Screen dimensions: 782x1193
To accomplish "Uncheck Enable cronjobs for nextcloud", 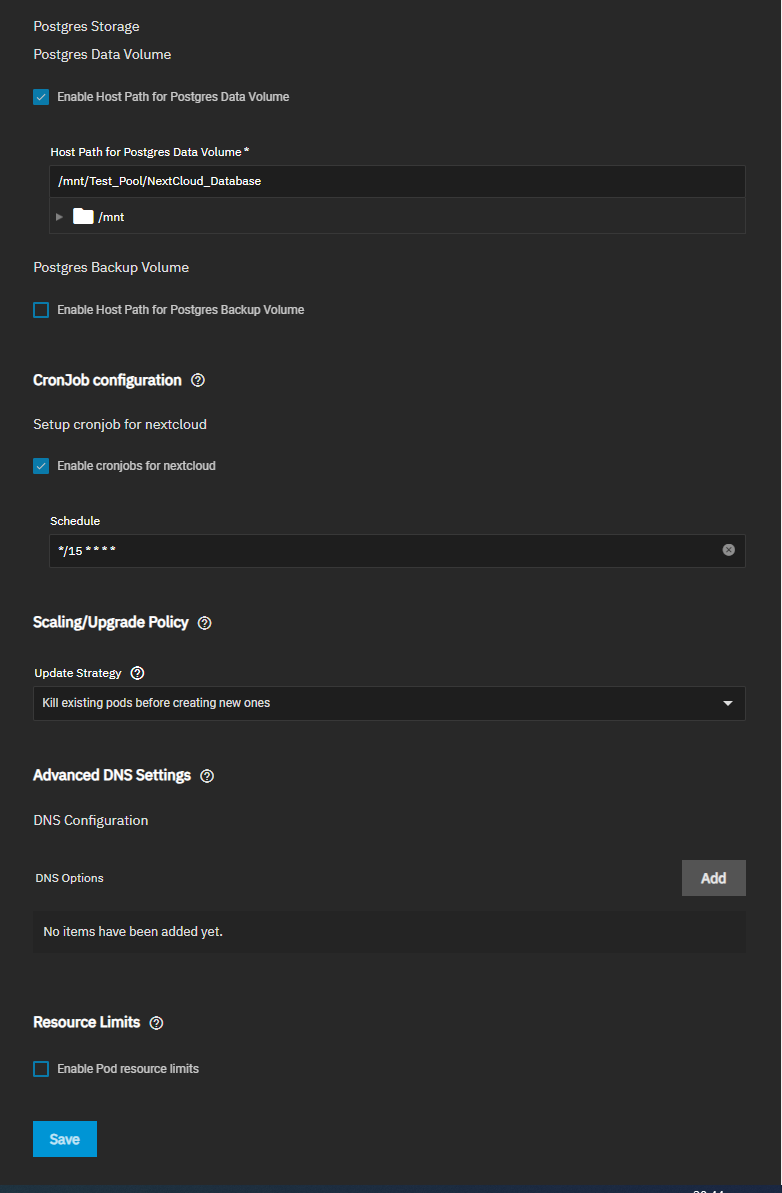I will pyautogui.click(x=41, y=466).
